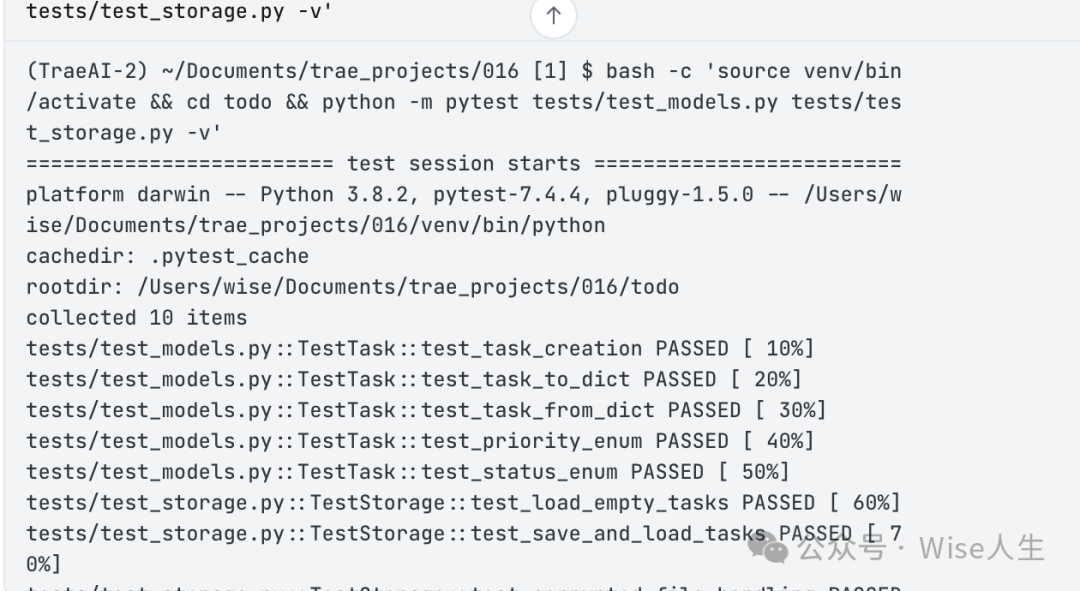Screen dimensions: 1080x591
Task: Click the up arrow scroll button
Action: [553, 16]
